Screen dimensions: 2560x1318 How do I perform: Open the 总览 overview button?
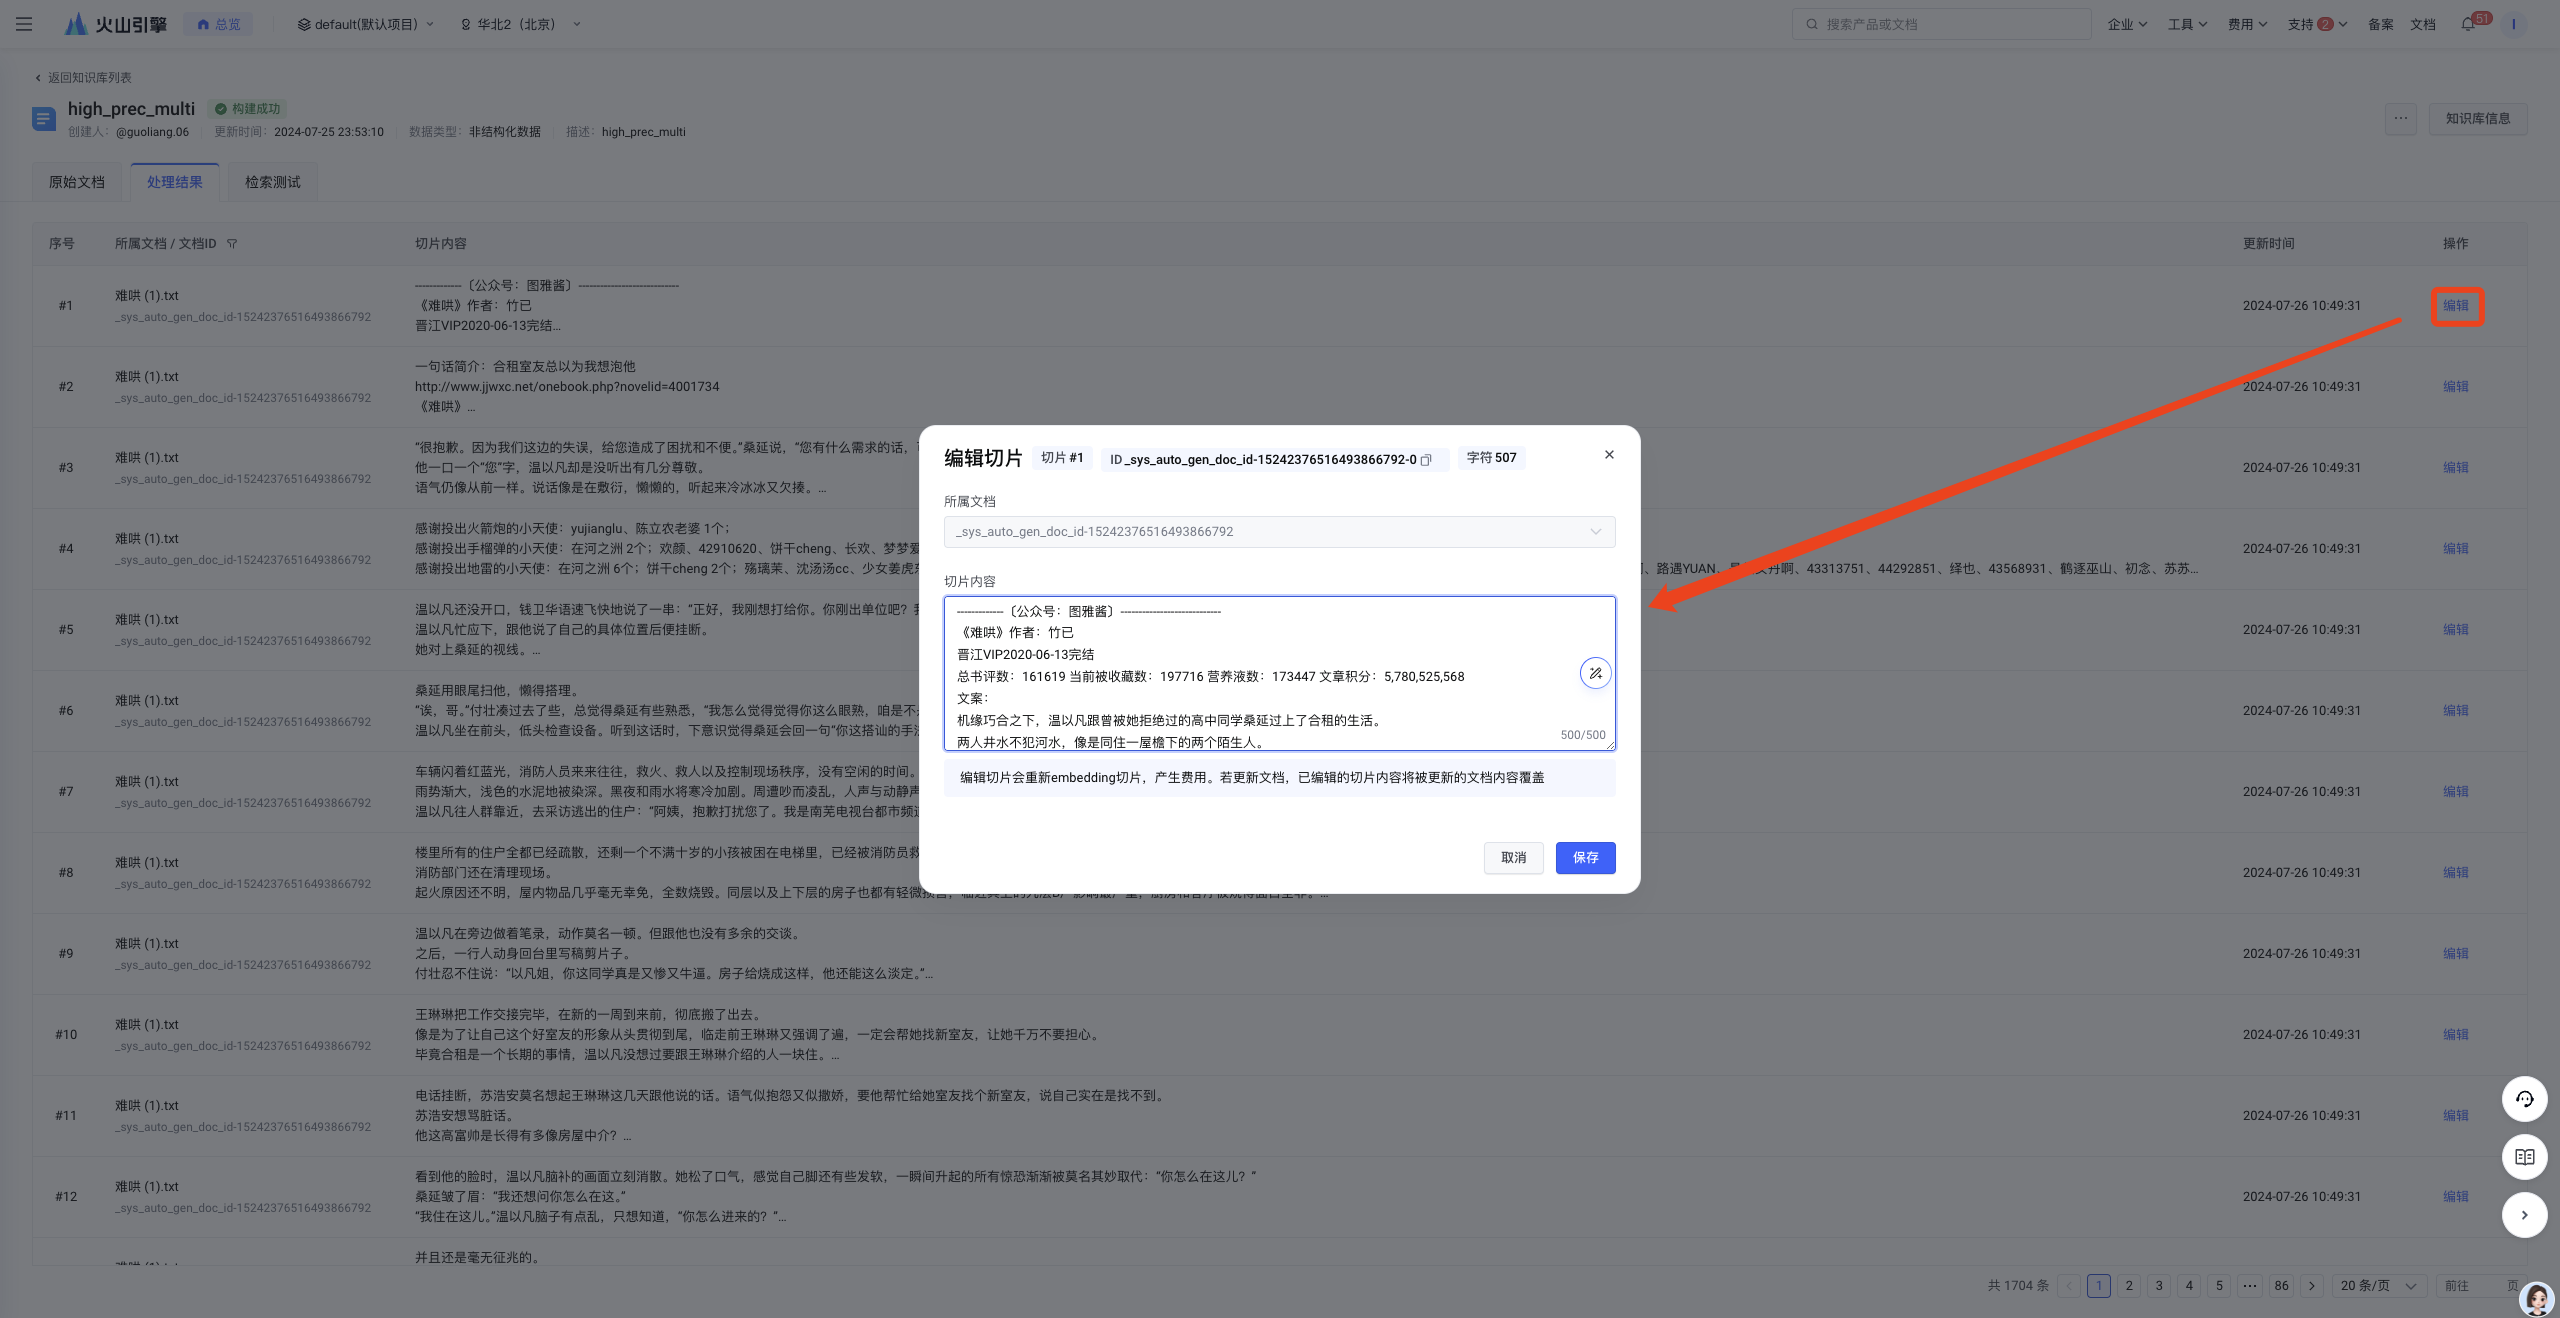point(218,24)
